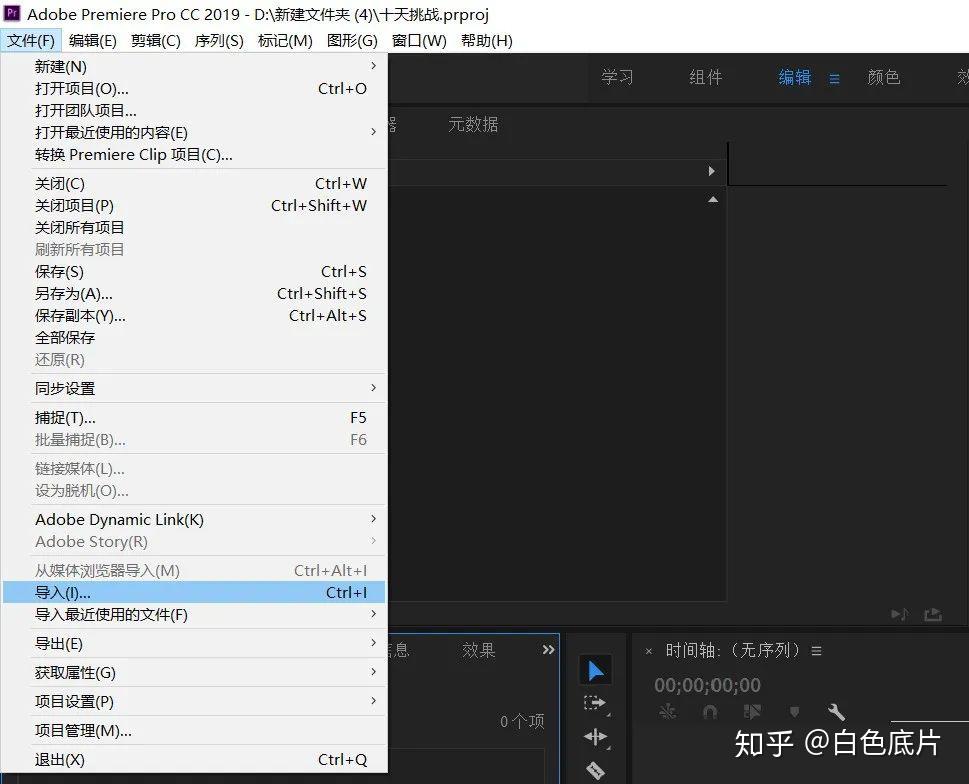Click the timeline (无序列) panel title
This screenshot has height=784, width=969.
pos(732,651)
